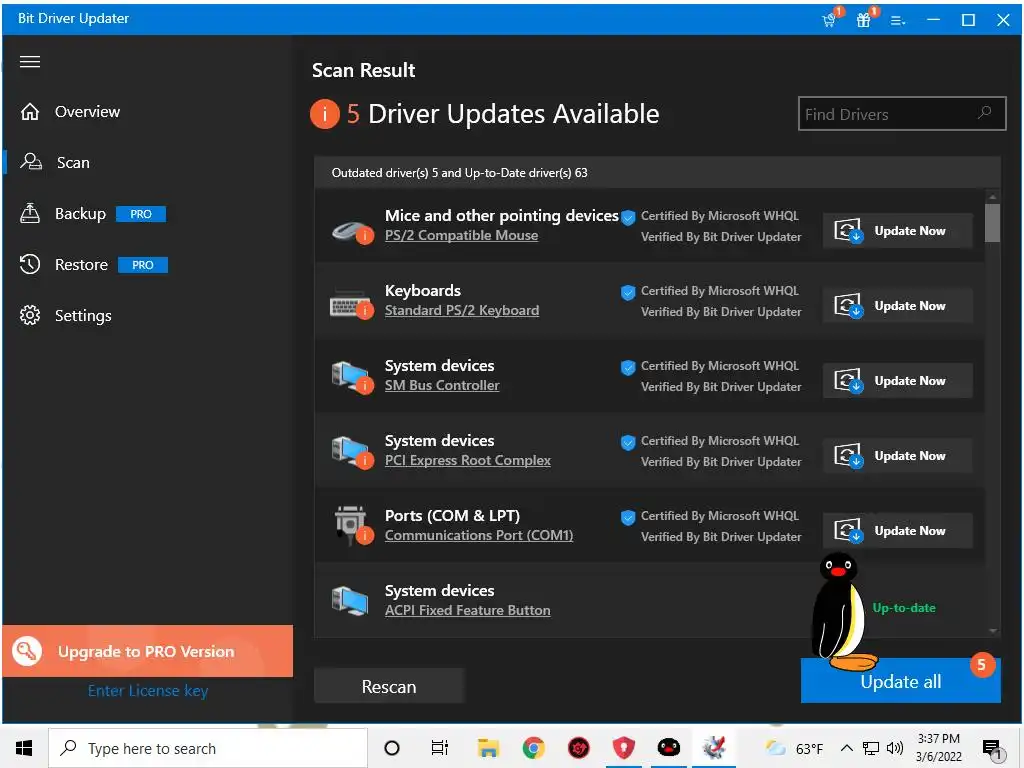Click the SM Bus Controller computer icon
The width and height of the screenshot is (1024, 768).
351,377
